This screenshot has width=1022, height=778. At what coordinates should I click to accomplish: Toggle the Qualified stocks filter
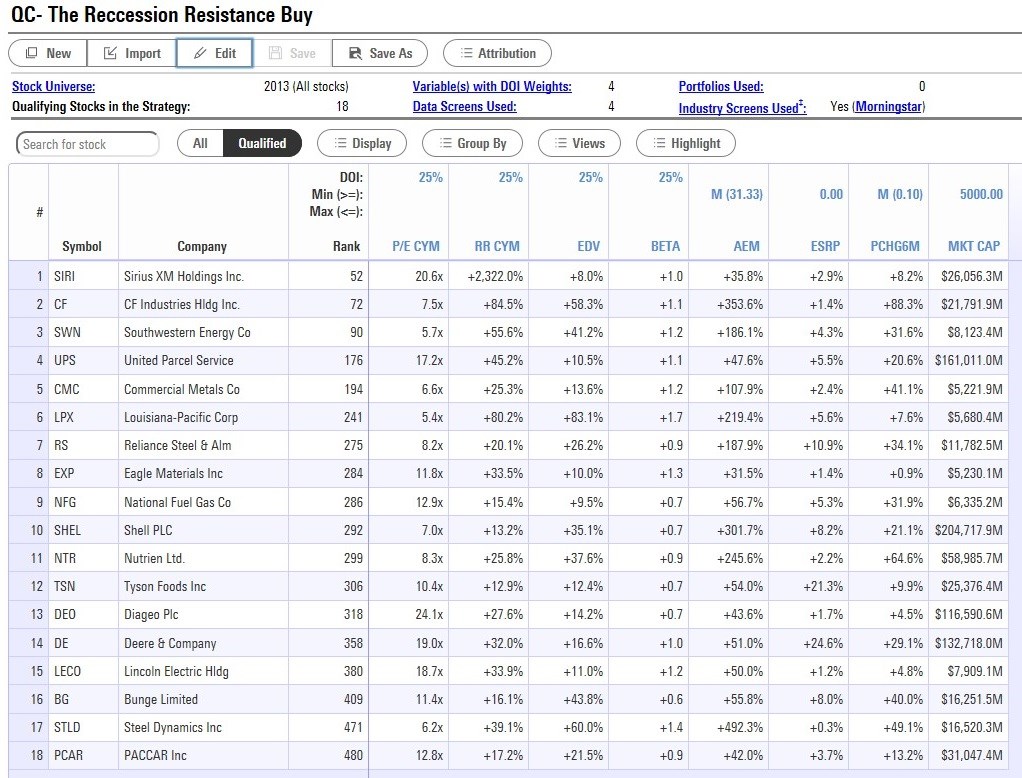(x=262, y=143)
